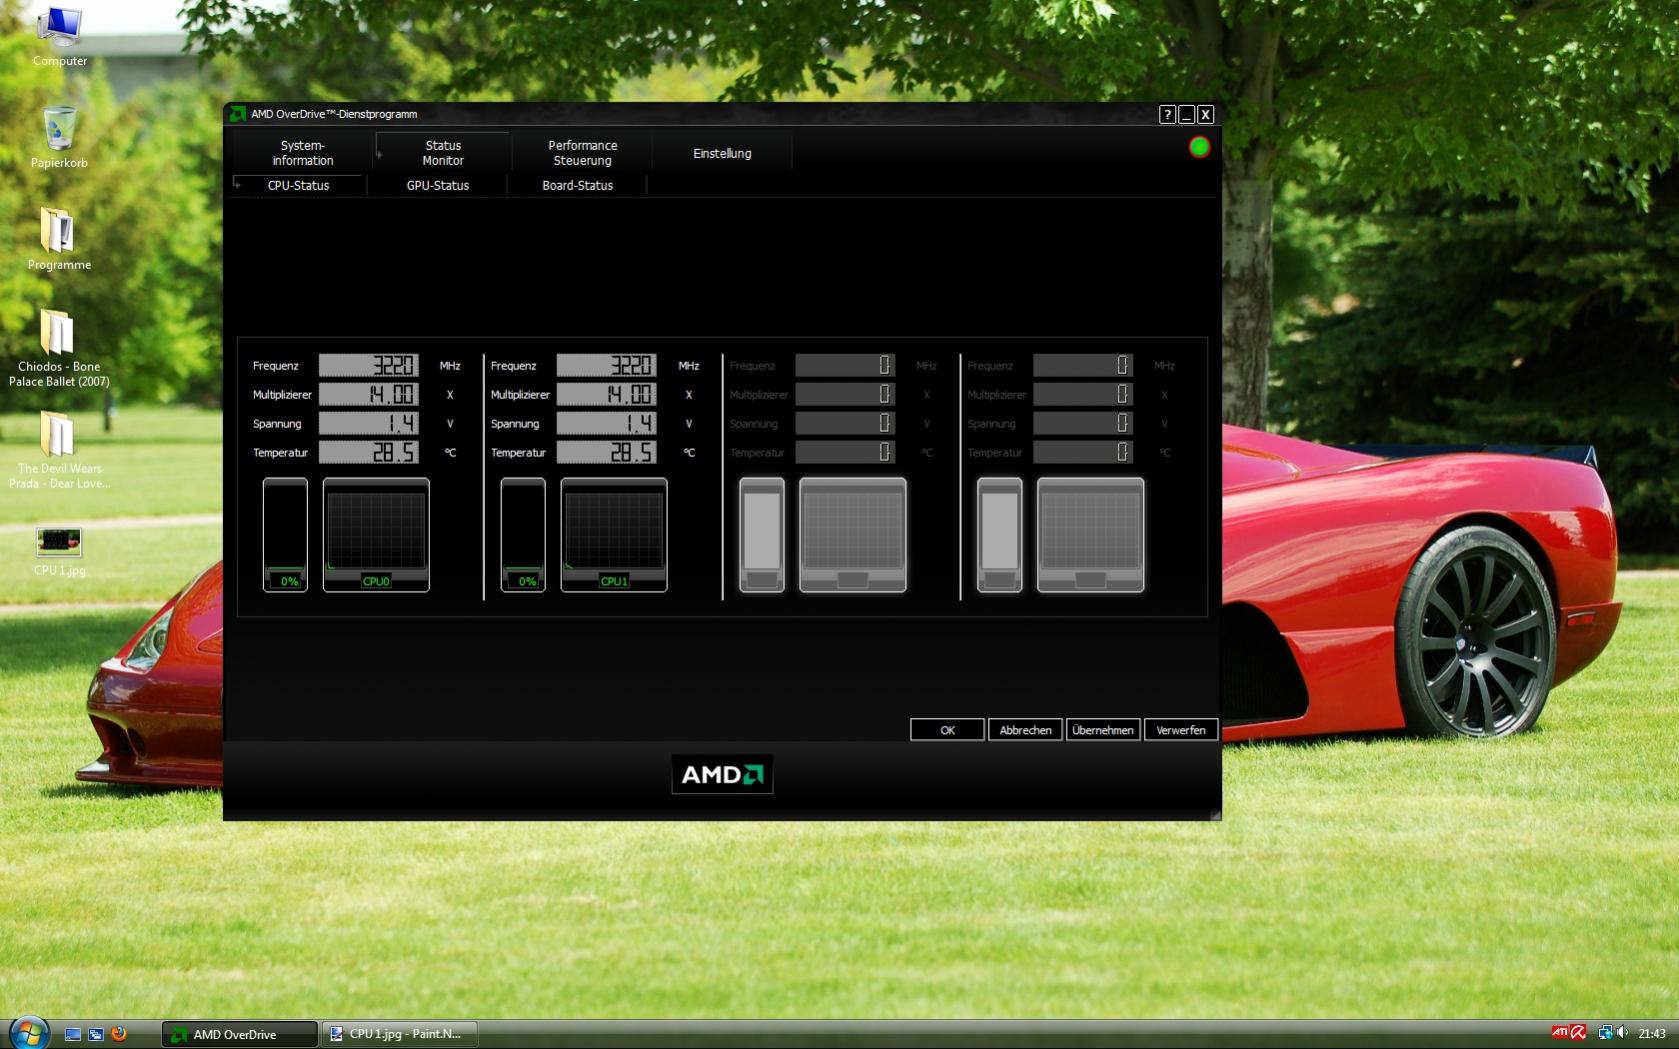The height and width of the screenshot is (1049, 1679).
Task: Click the CPU1 Temperatur value 28.5
Action: [x=607, y=452]
